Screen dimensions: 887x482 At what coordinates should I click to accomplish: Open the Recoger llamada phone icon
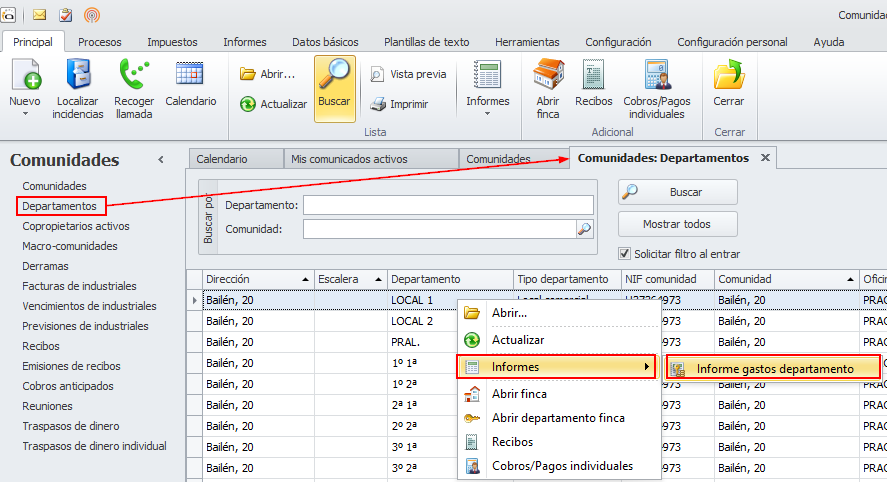tap(133, 77)
